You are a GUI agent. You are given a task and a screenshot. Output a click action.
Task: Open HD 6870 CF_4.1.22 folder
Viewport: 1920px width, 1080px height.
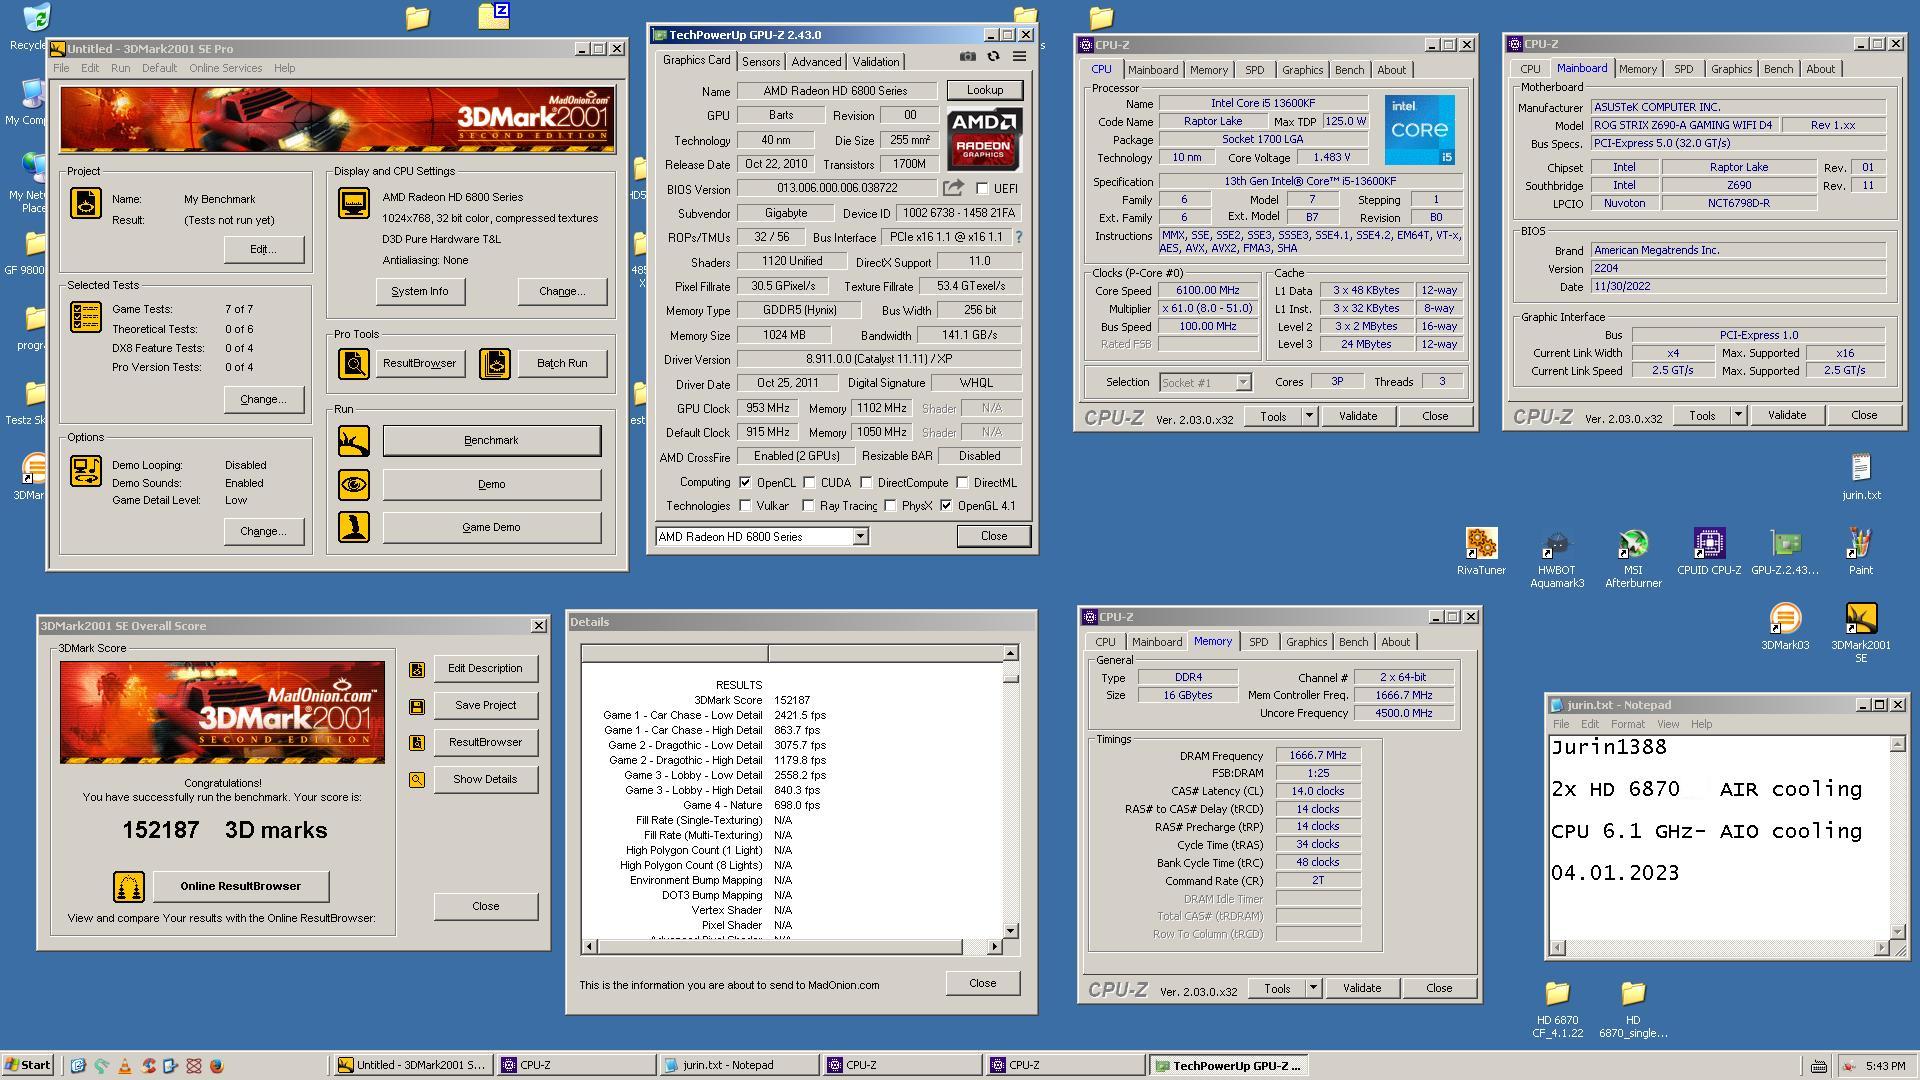click(1557, 1009)
